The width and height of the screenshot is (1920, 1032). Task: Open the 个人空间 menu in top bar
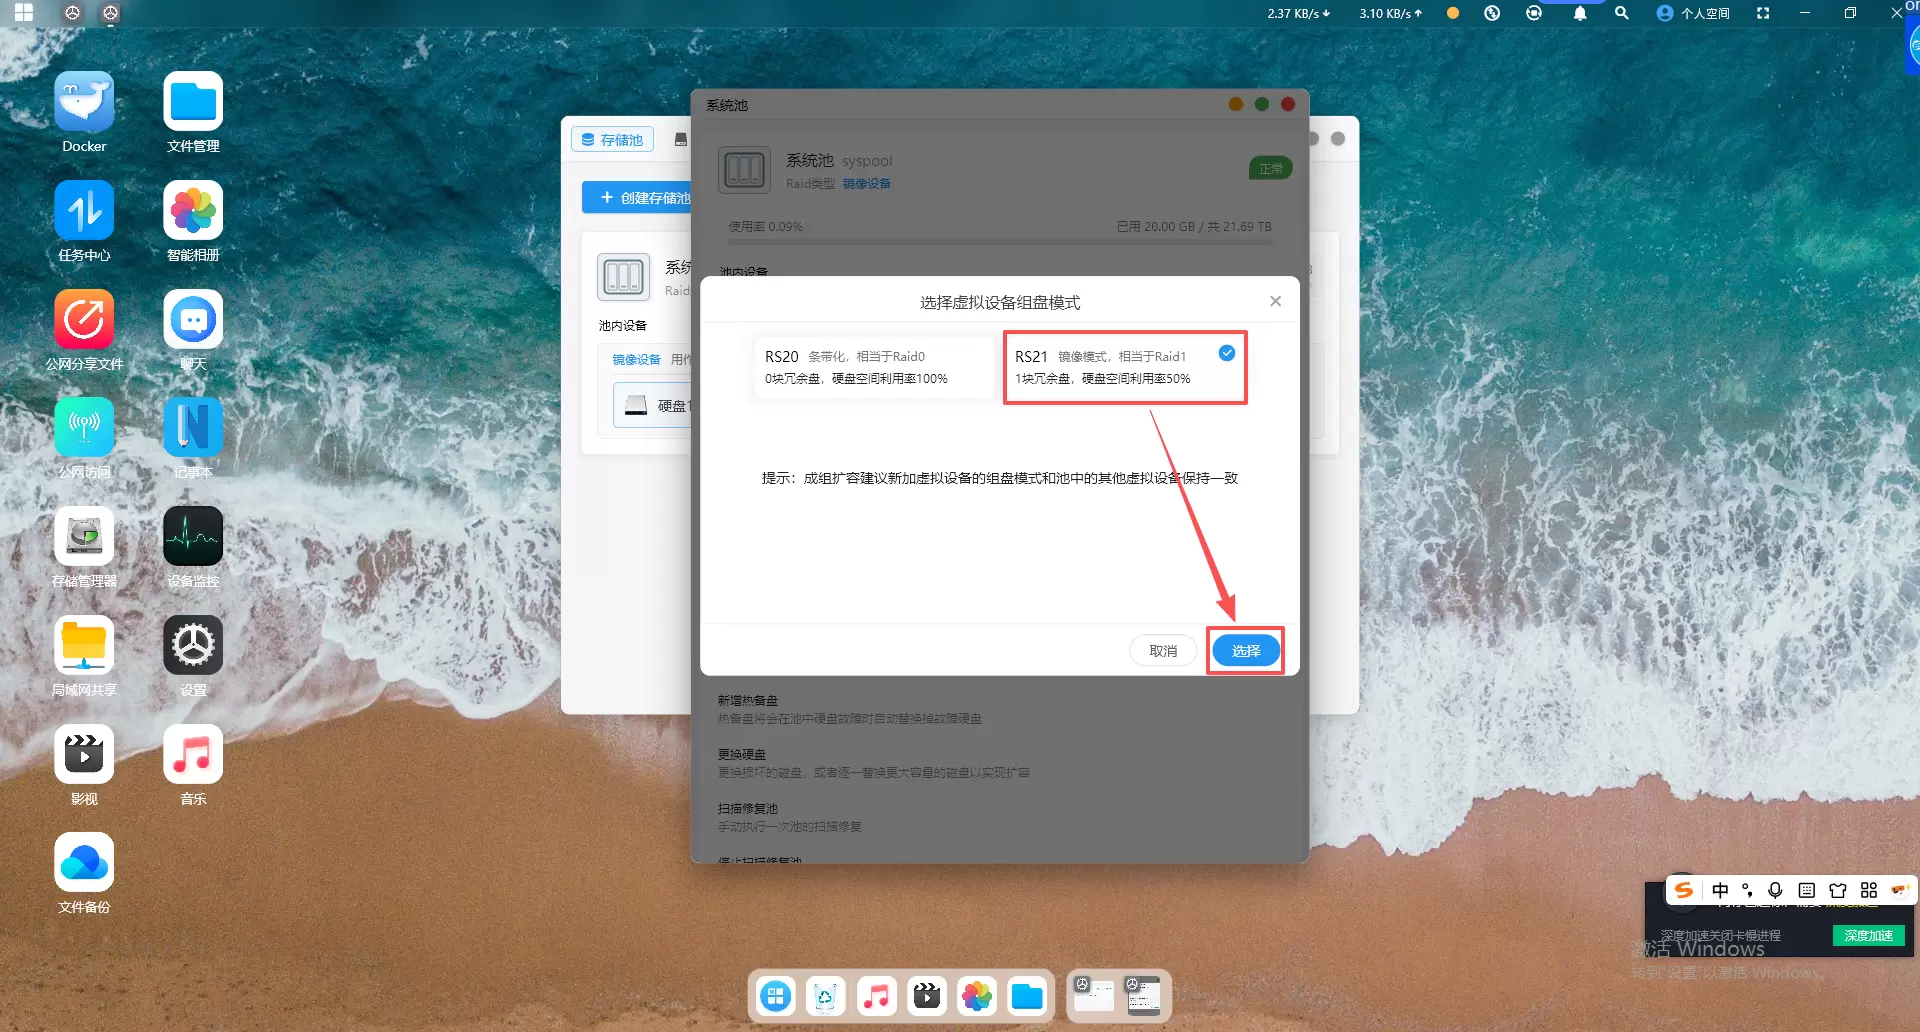1693,13
